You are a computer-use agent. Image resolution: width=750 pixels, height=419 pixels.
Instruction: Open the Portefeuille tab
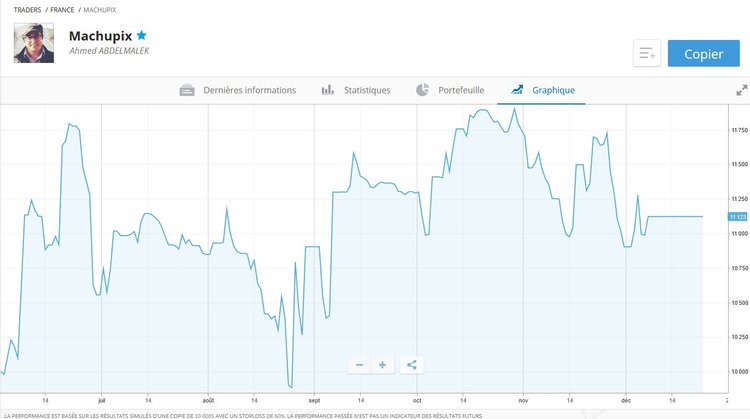tap(450, 90)
